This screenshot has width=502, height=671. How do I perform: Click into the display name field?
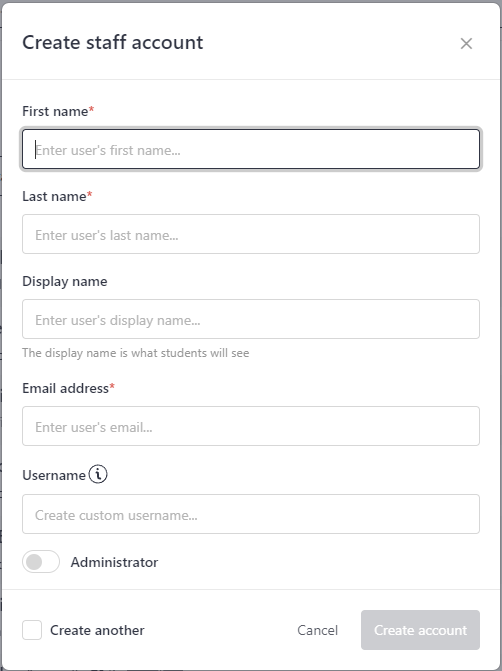click(251, 319)
